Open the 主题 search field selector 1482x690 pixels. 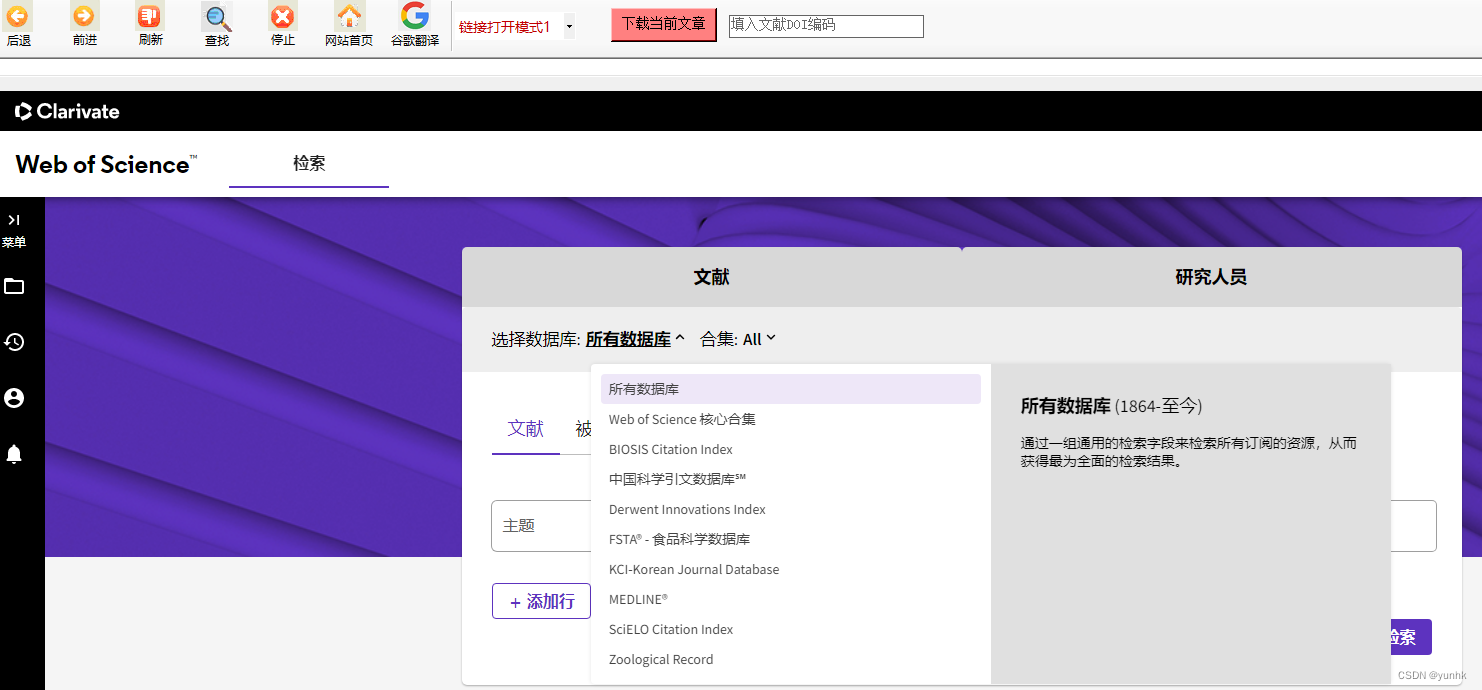(541, 526)
